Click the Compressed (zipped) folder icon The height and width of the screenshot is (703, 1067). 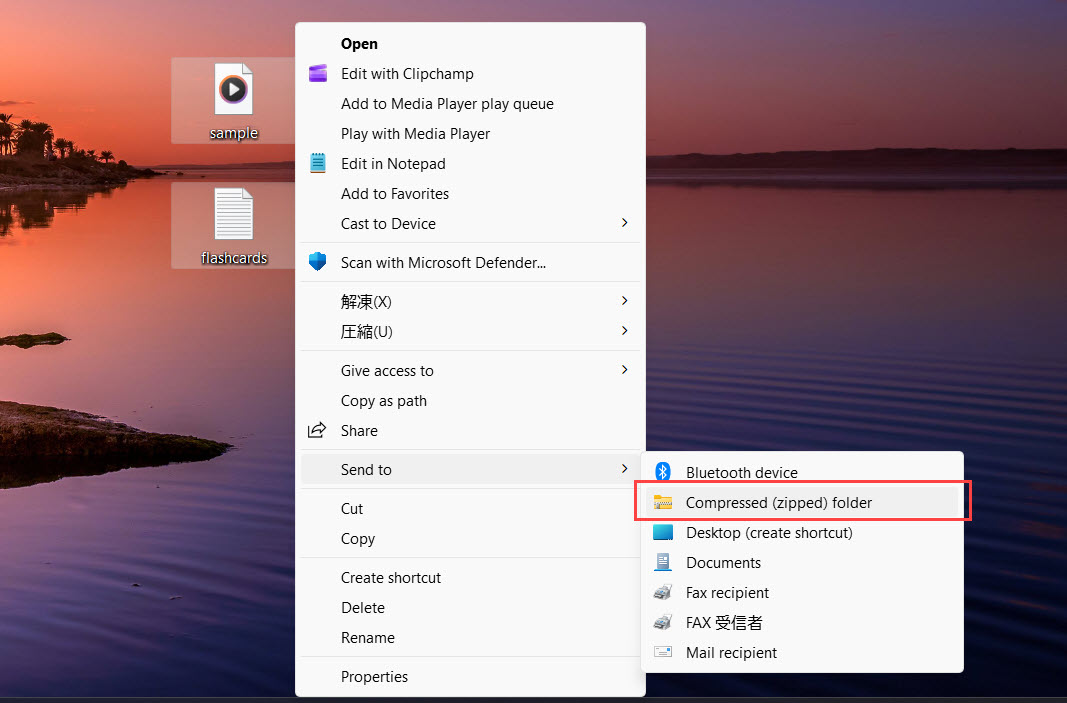(662, 502)
